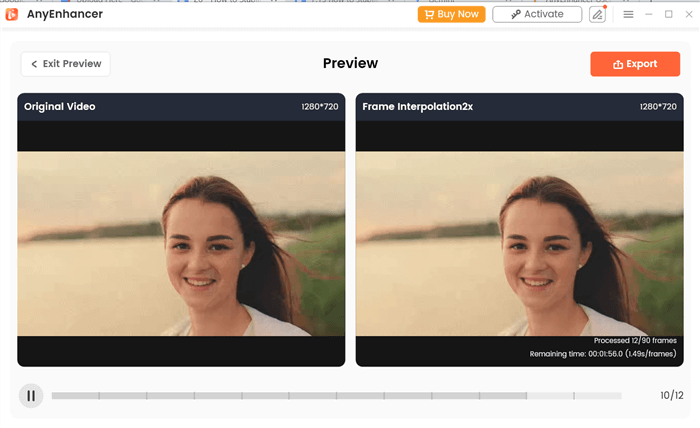Open the hamburger menu icon
700x428 pixels.
click(628, 14)
